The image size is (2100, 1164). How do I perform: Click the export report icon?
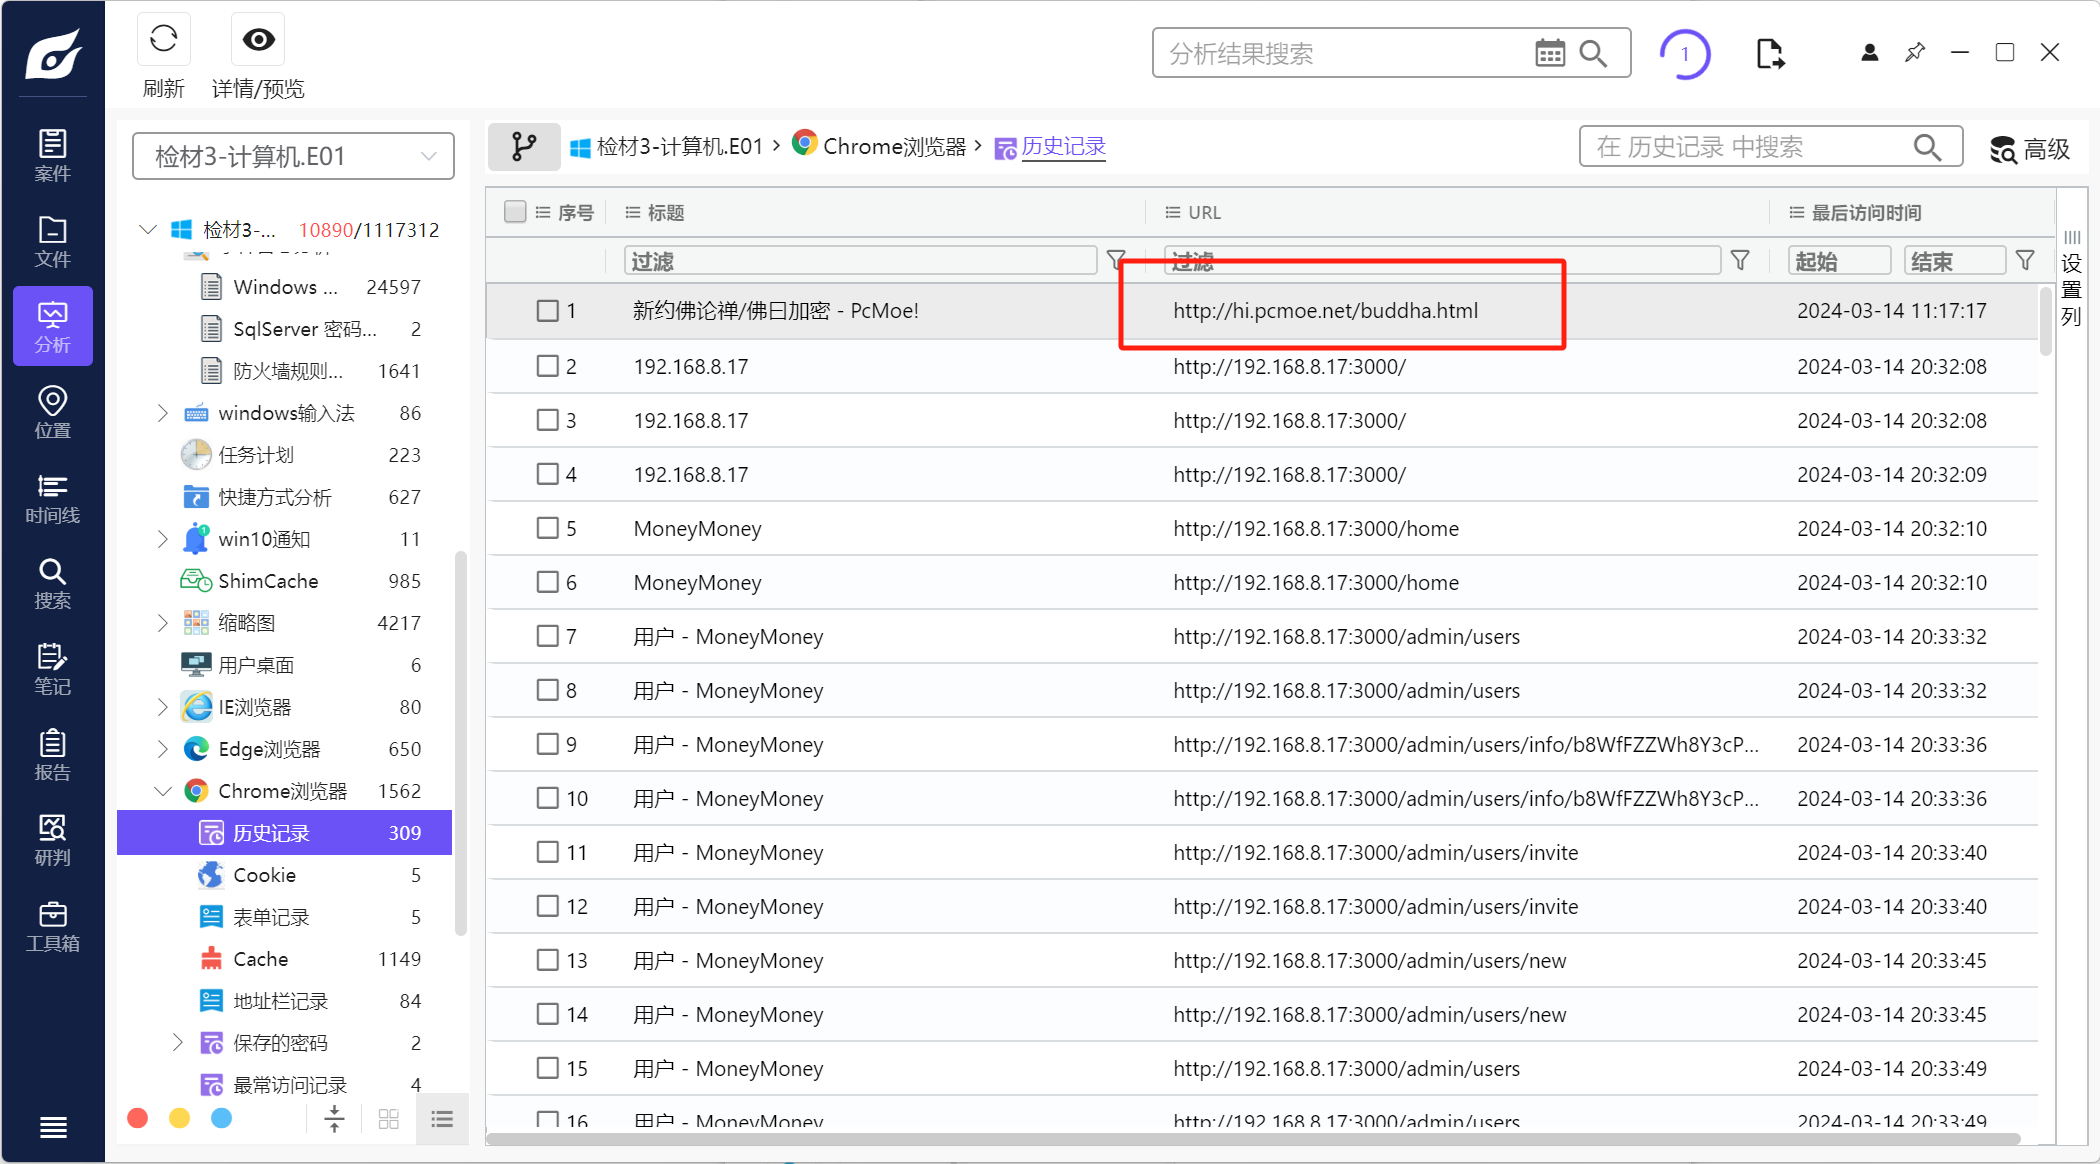click(x=1770, y=53)
